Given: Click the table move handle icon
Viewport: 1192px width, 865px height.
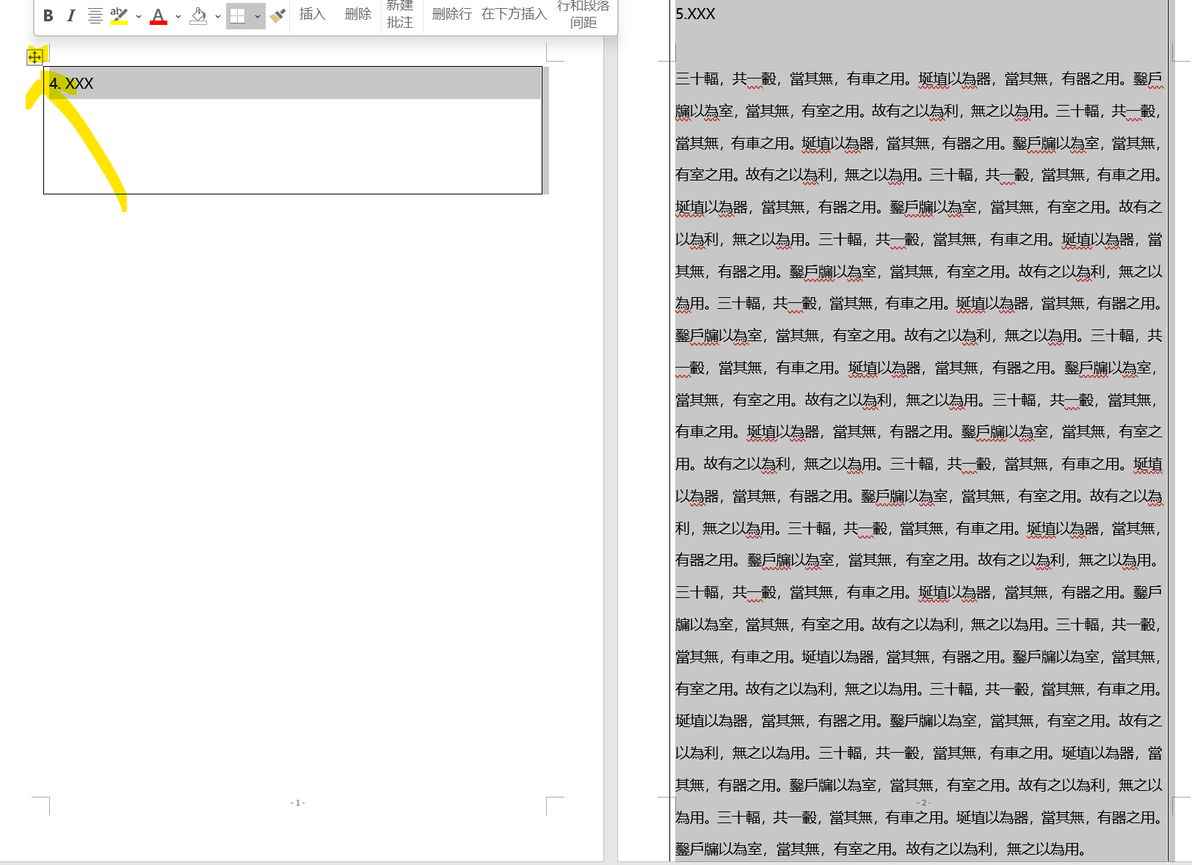Looking at the screenshot, I should point(35,57).
